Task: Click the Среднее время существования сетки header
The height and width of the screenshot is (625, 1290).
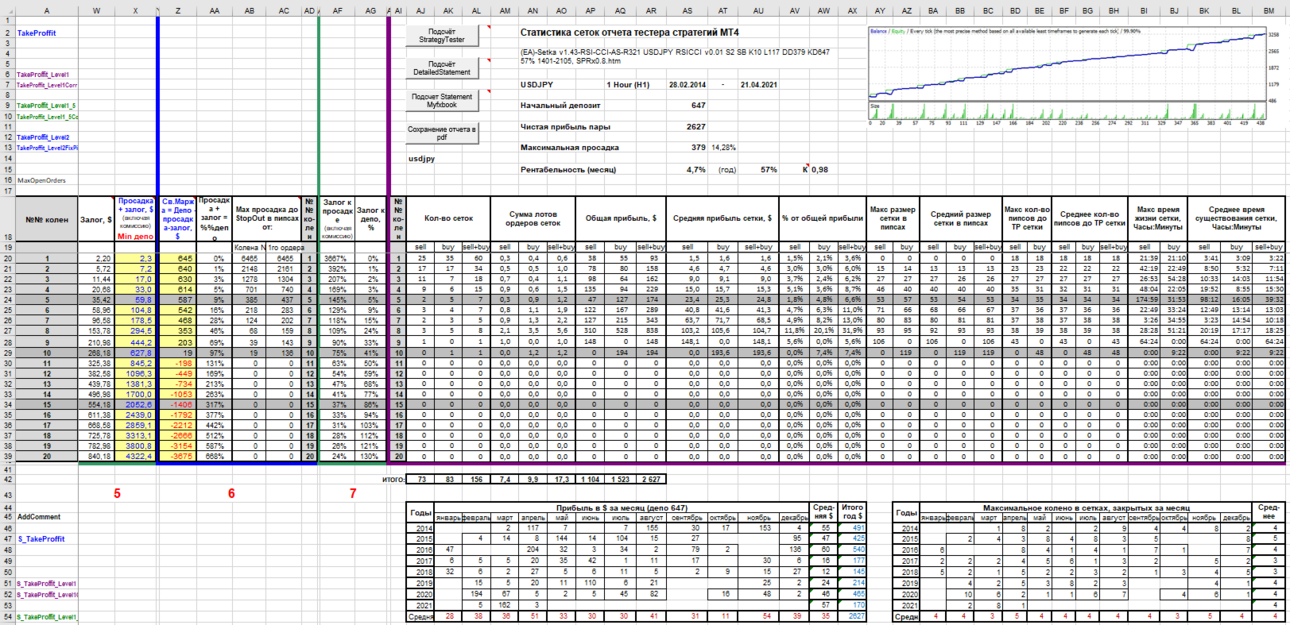Action: click(1238, 219)
